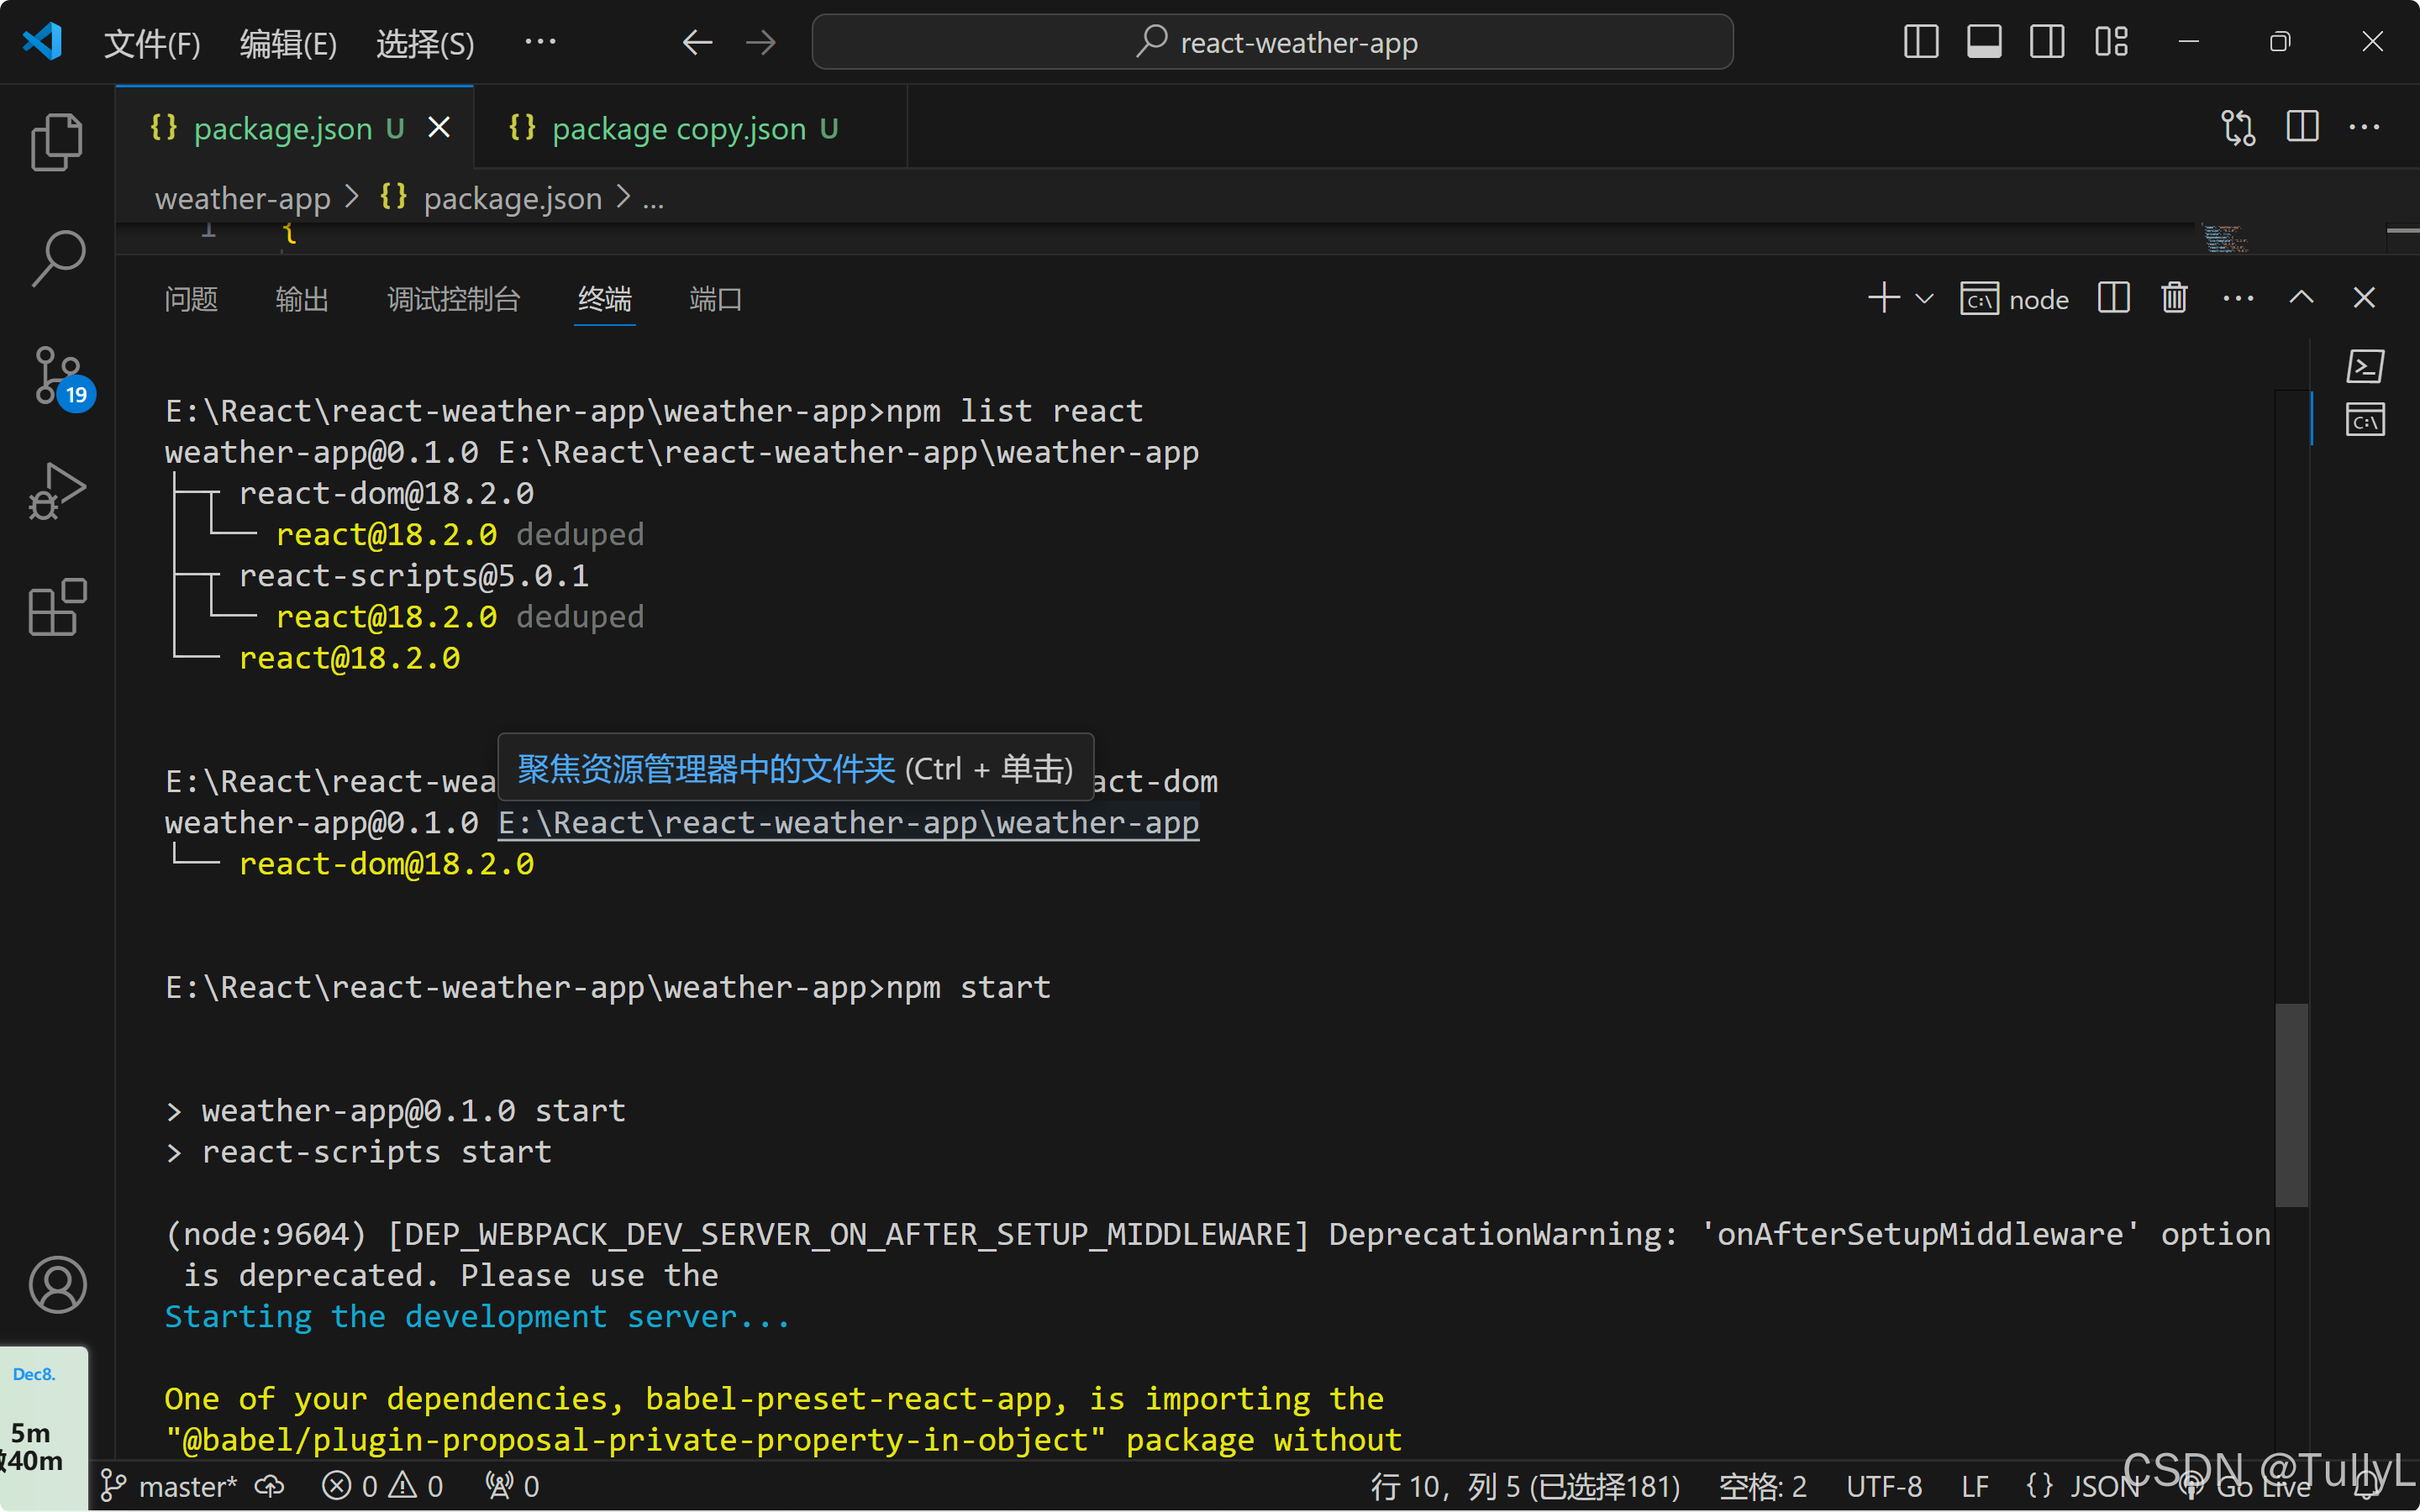The height and width of the screenshot is (1512, 2420).
Task: Click the editor minimap preview
Action: point(2224,238)
